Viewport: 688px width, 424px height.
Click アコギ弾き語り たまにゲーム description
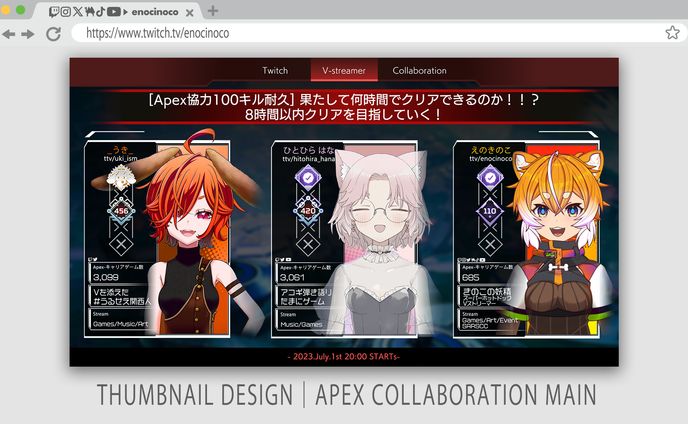306,296
